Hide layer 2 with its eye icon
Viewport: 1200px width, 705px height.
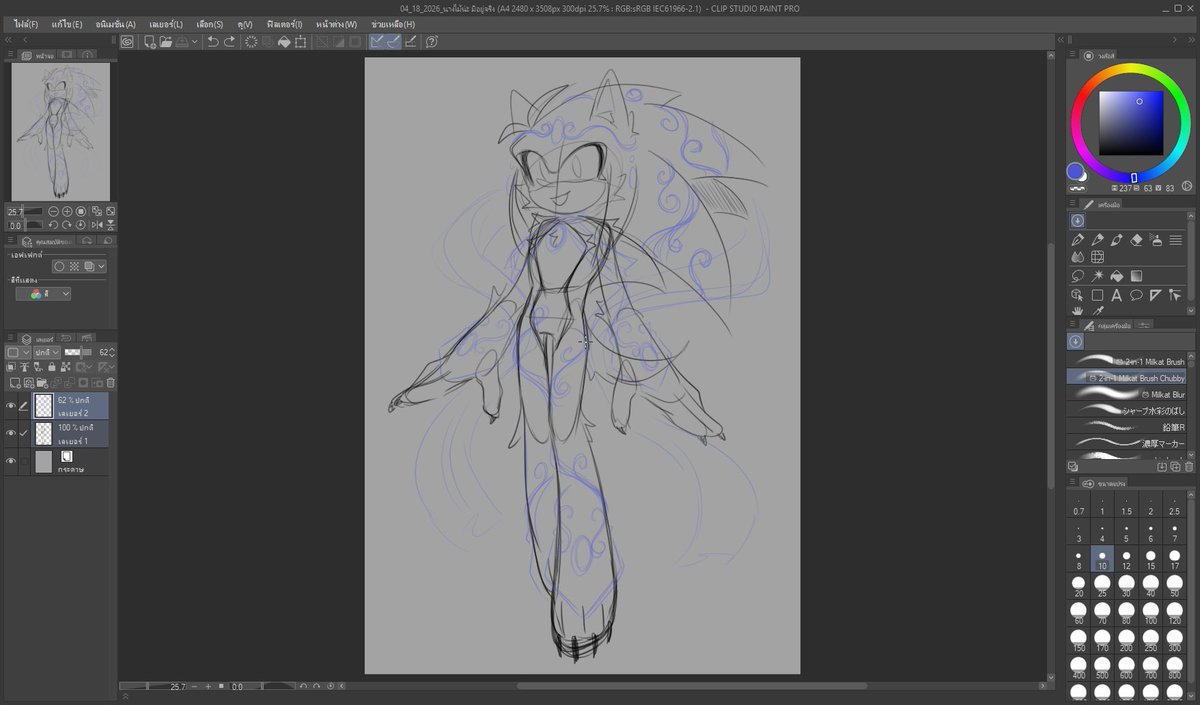tap(11, 405)
